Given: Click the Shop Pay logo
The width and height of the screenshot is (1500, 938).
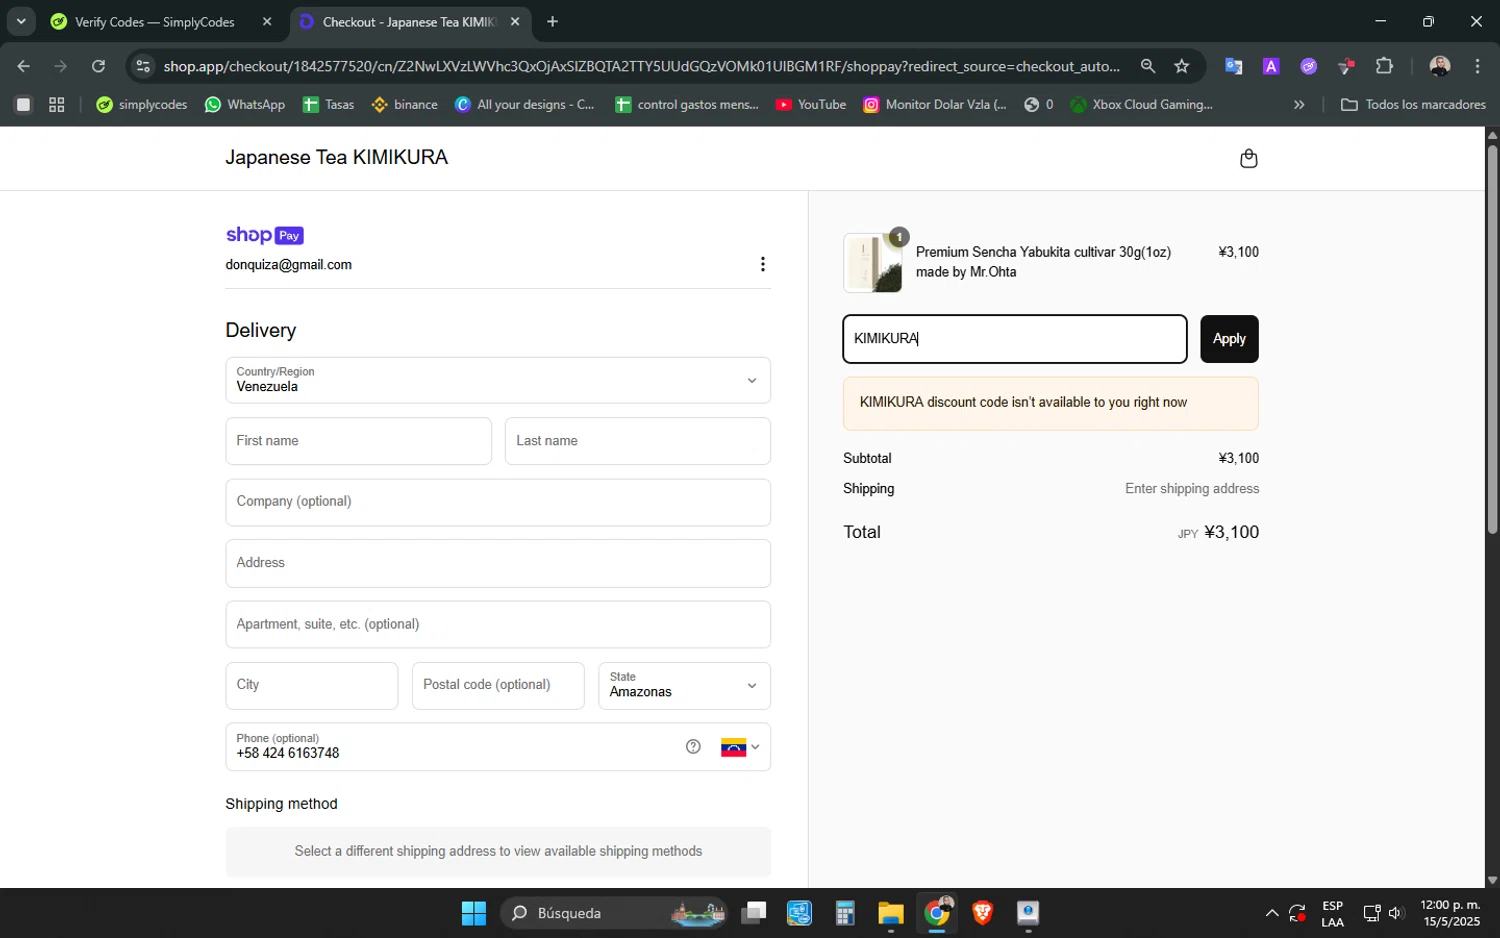Looking at the screenshot, I should coord(265,235).
